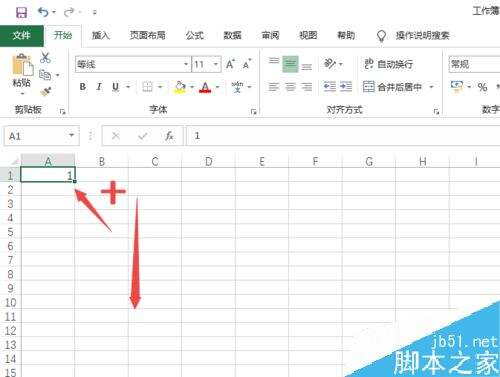Open the 公式 tab

coord(195,35)
